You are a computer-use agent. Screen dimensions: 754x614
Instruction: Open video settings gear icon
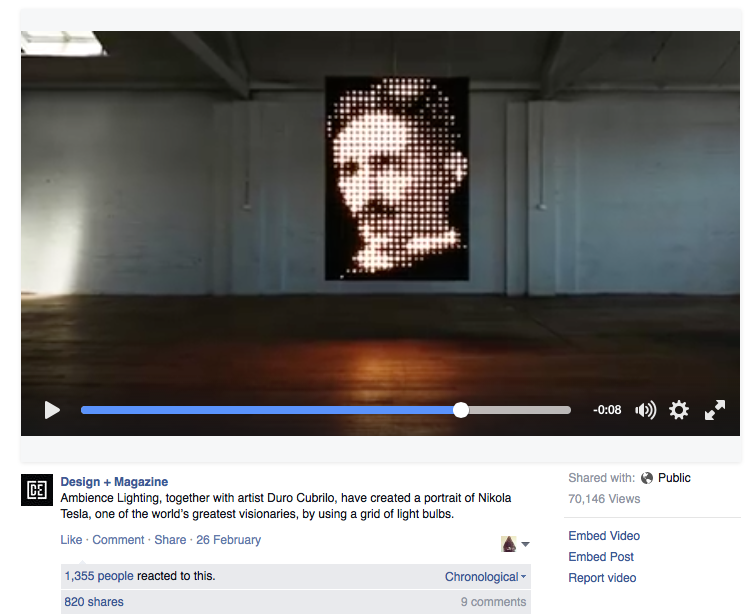coord(679,410)
